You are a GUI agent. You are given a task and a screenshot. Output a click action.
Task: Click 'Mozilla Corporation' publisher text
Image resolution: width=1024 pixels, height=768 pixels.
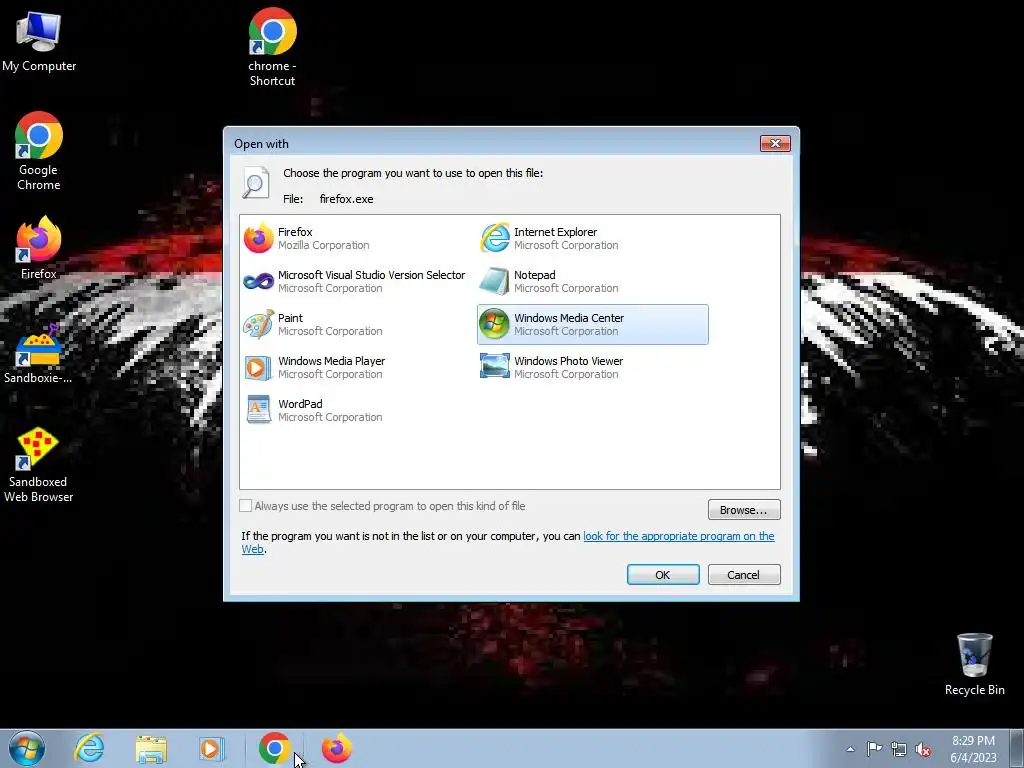(324, 246)
